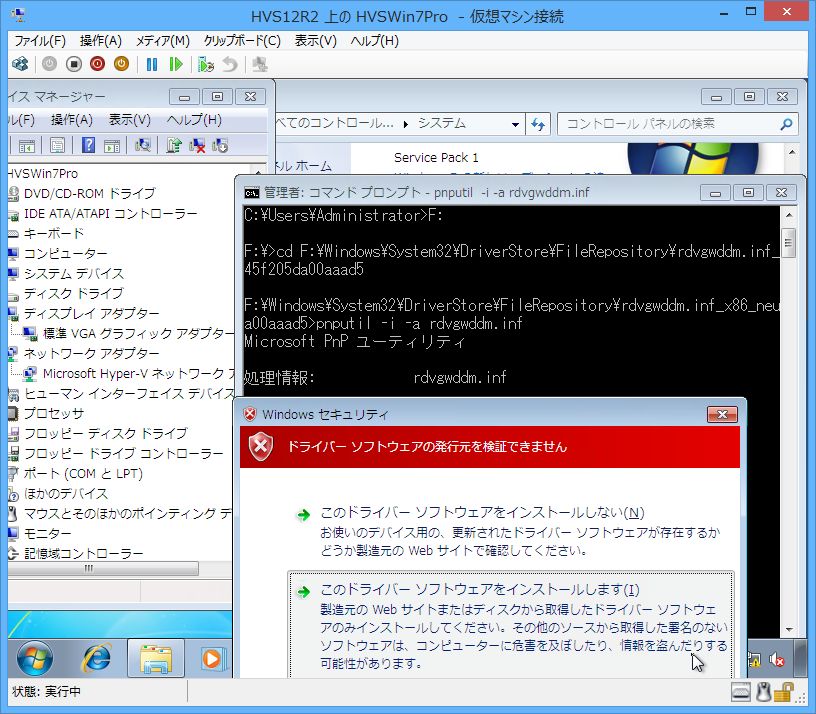Refresh the Control Panel address bar

coord(538,124)
